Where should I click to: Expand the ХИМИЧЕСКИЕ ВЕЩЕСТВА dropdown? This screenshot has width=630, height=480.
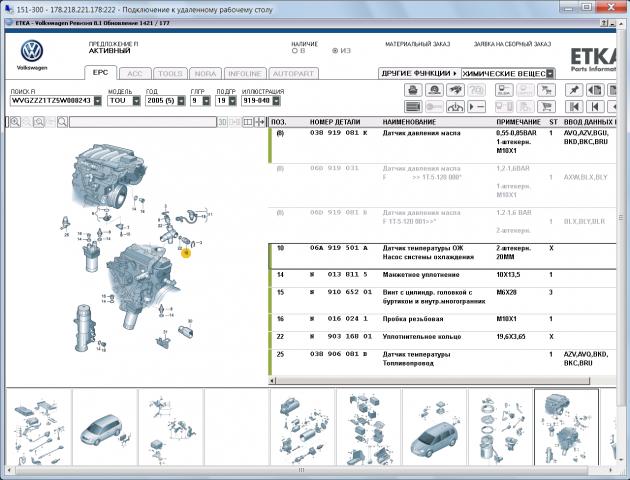550,74
